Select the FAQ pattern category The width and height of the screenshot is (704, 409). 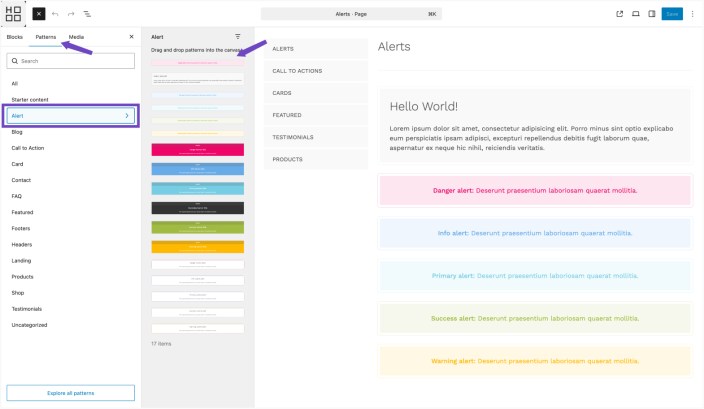17,196
